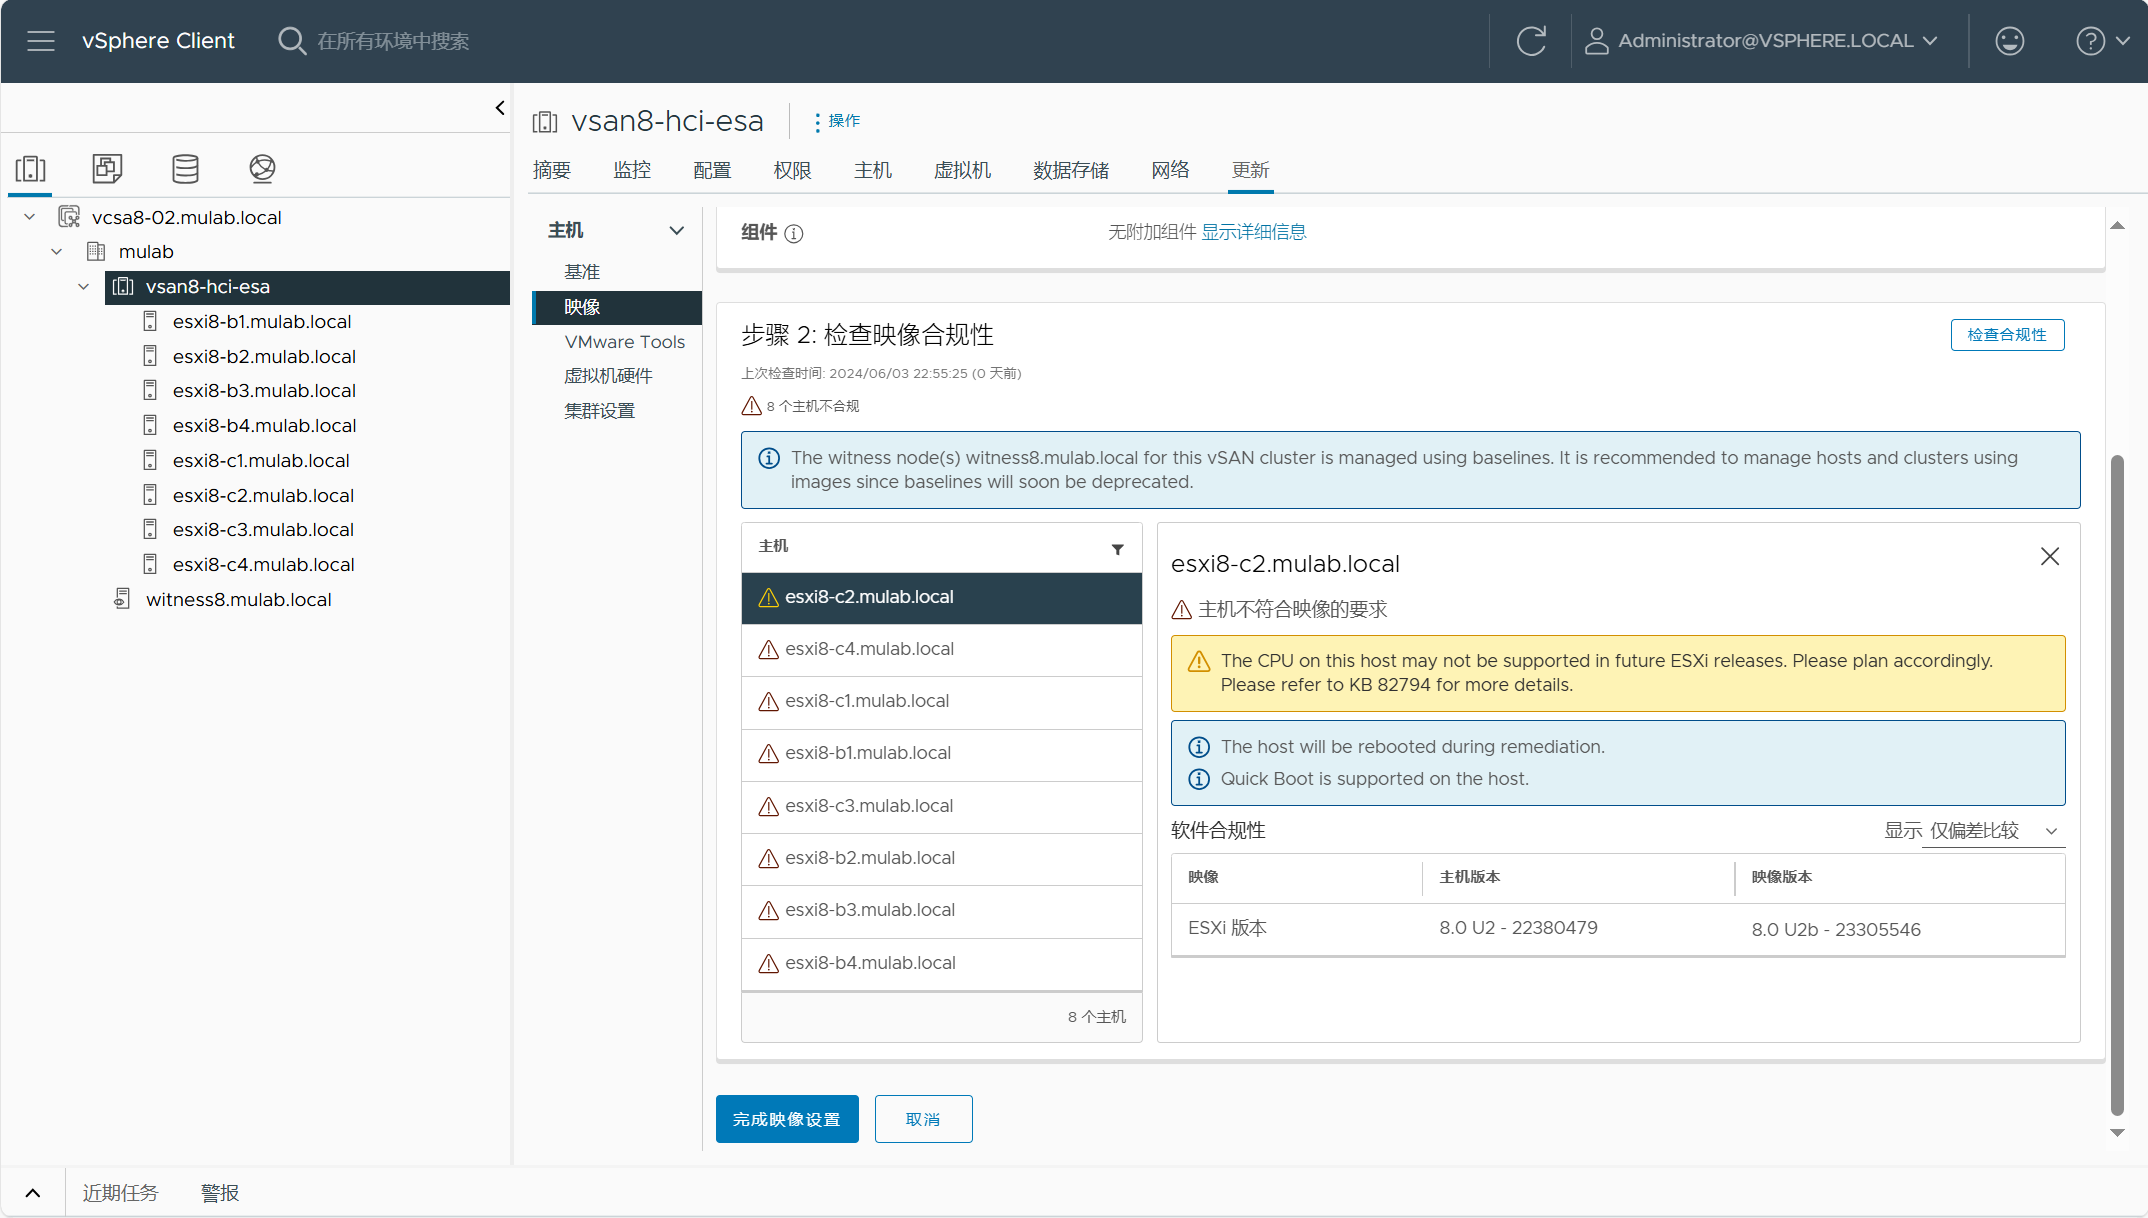Screen dimensions: 2148x1218
Task: Switch to Hosts and Clusters inventory view
Action: (31, 169)
